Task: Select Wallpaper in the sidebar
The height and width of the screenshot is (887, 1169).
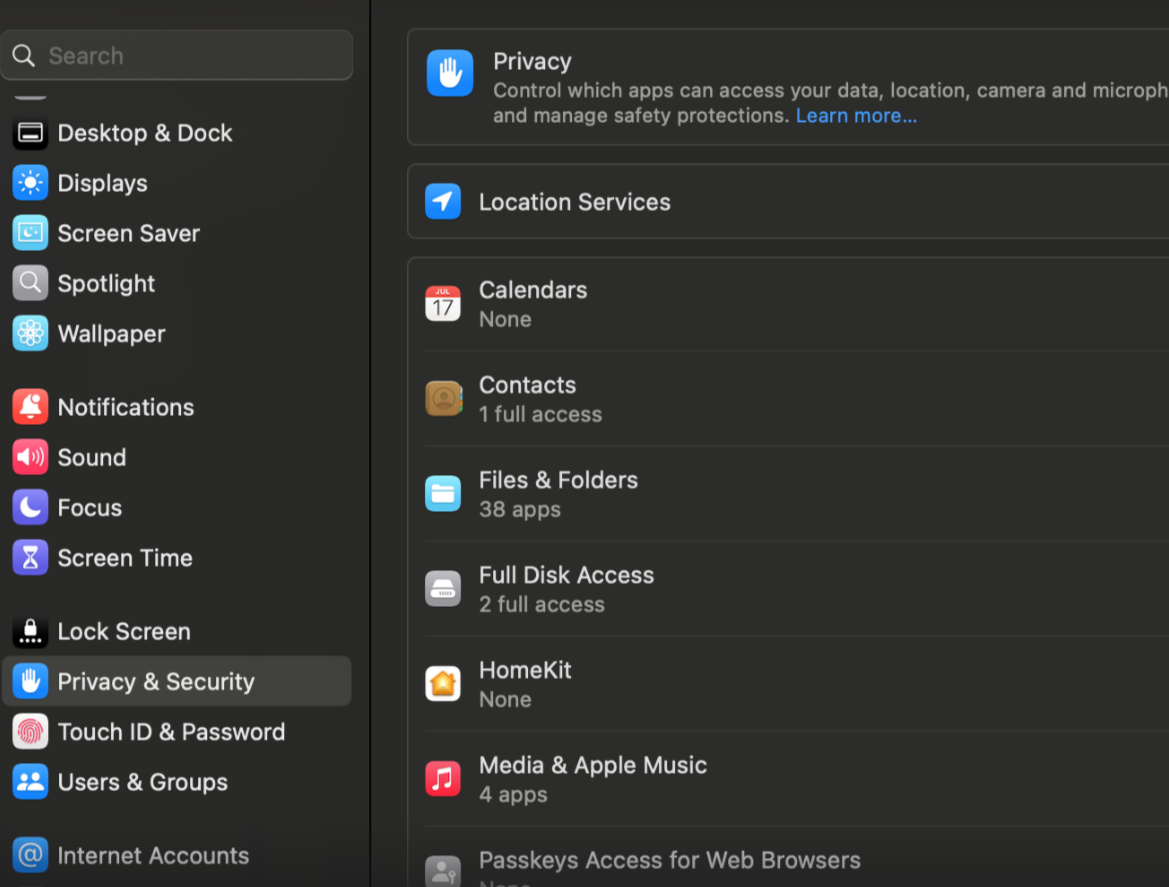Action: tap(111, 334)
